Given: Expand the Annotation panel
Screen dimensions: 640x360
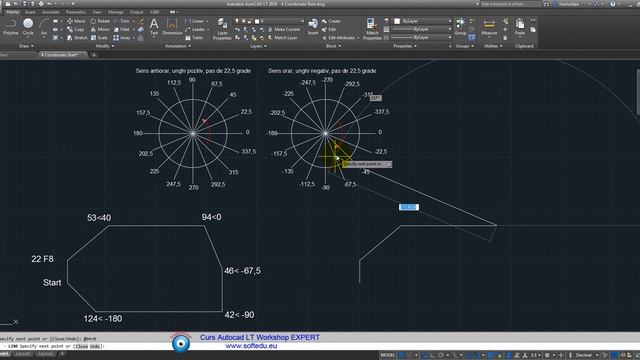Looking at the screenshot, I should 178,46.
